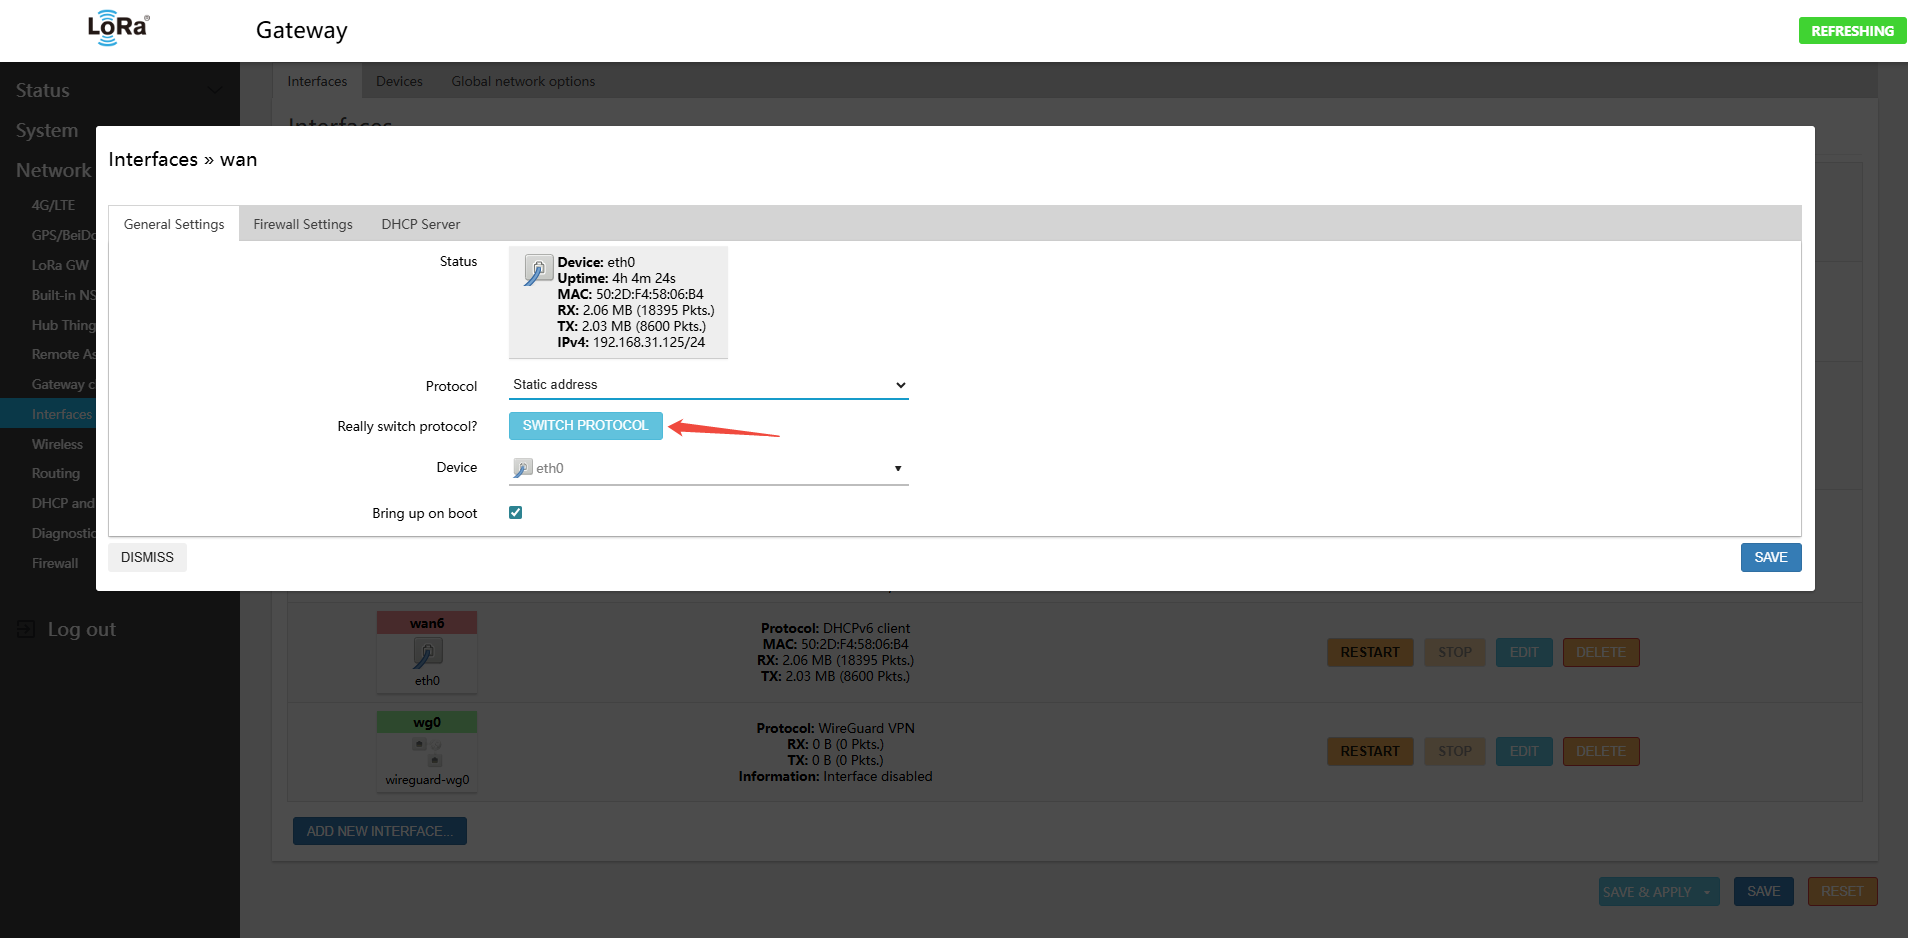Dismiss the wan interface dialog
The image size is (1908, 938).
coord(147,557)
